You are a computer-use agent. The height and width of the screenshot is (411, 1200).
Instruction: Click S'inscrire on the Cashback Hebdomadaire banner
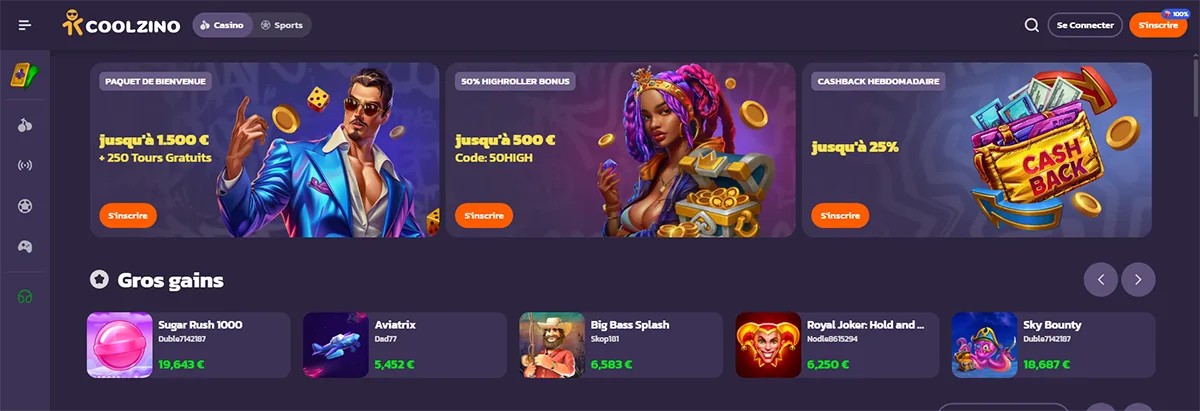point(840,215)
